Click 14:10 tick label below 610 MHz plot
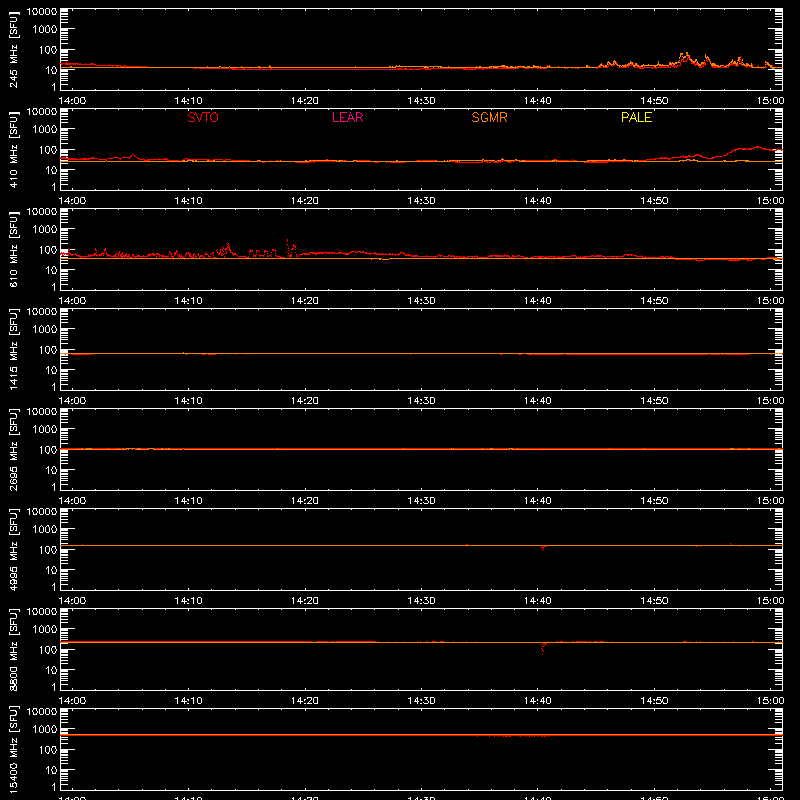800x800 pixels. point(188,301)
